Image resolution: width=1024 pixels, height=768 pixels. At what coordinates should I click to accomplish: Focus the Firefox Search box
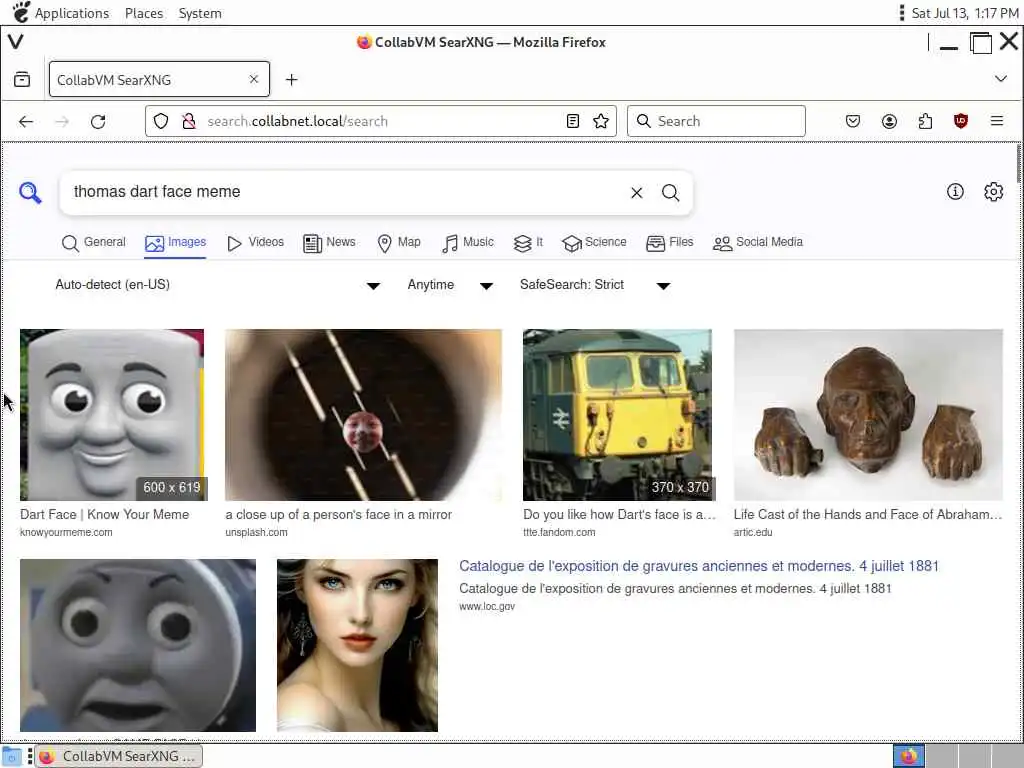tap(716, 121)
